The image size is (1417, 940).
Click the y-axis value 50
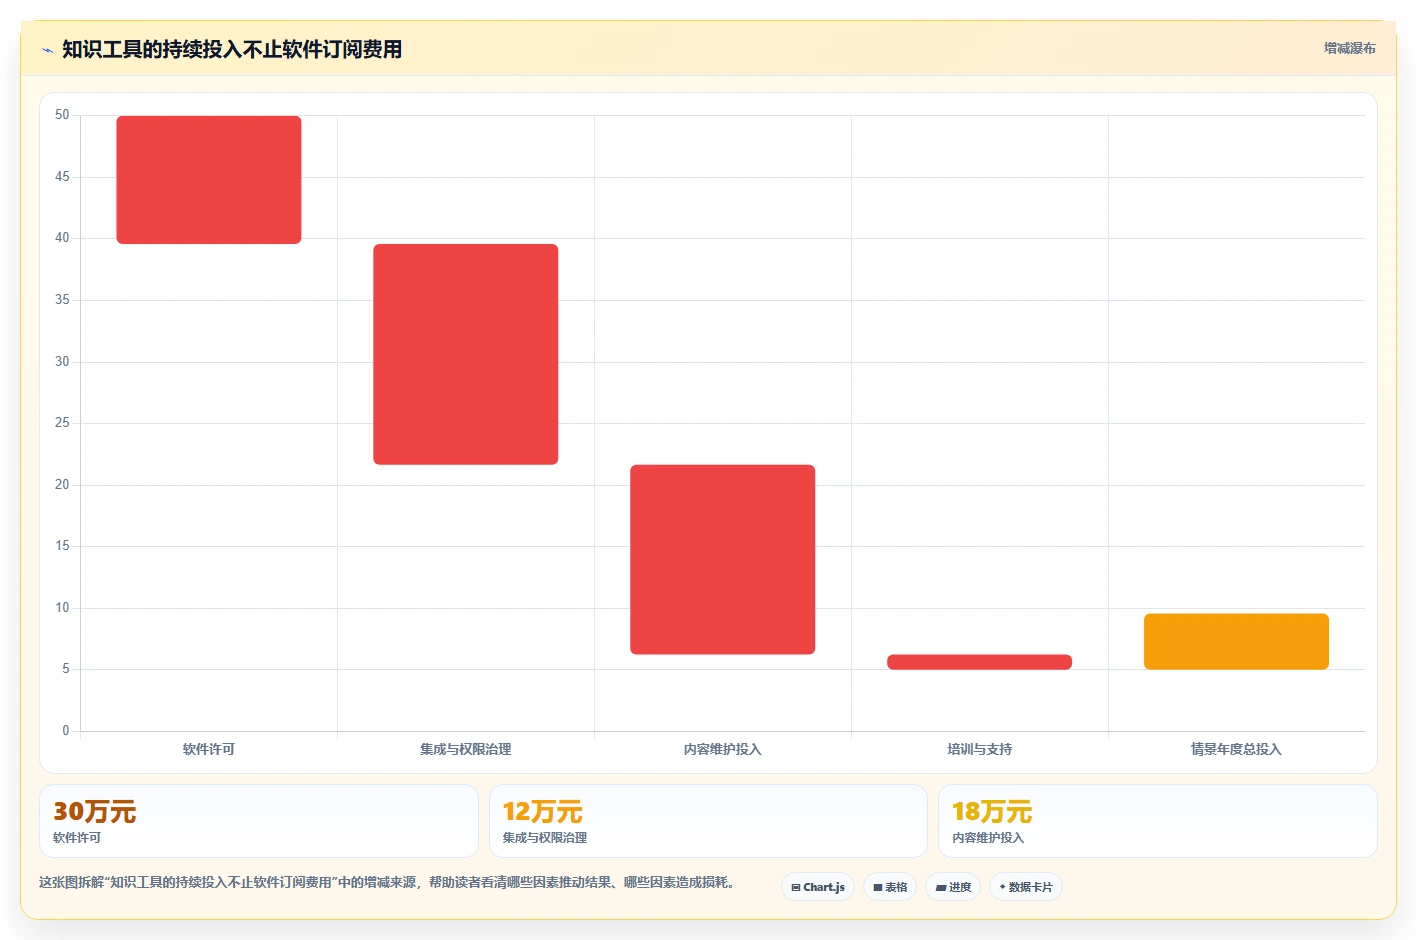(x=62, y=115)
